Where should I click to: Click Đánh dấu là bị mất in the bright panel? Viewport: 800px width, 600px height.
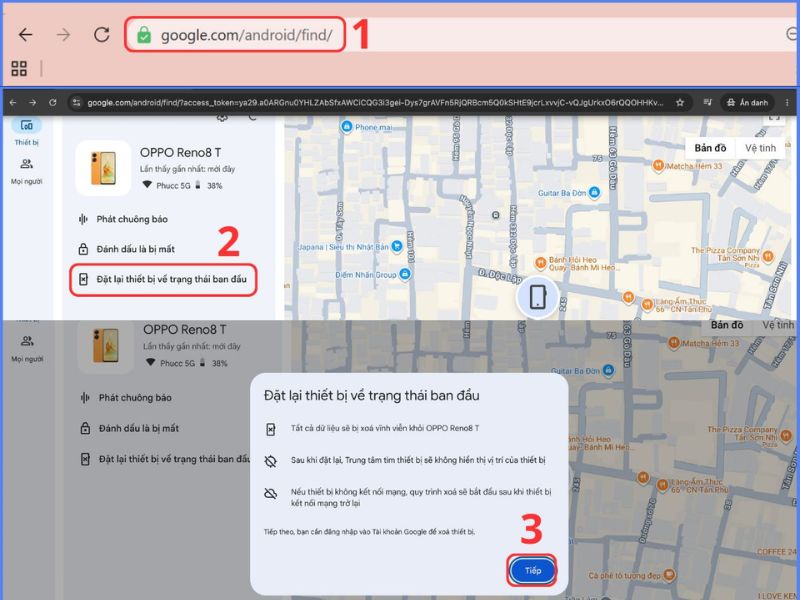tap(136, 249)
